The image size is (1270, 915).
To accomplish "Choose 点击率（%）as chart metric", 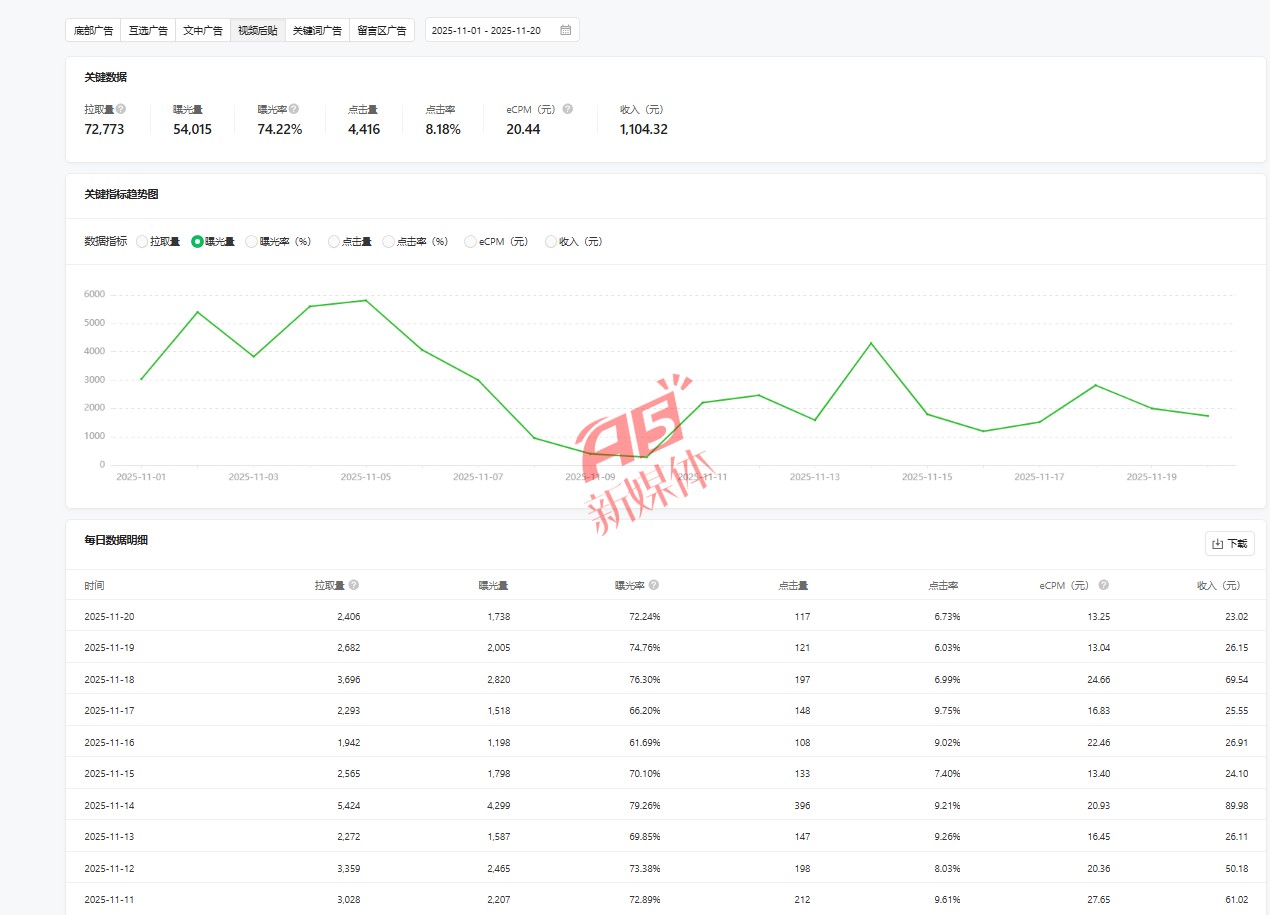I will [389, 241].
